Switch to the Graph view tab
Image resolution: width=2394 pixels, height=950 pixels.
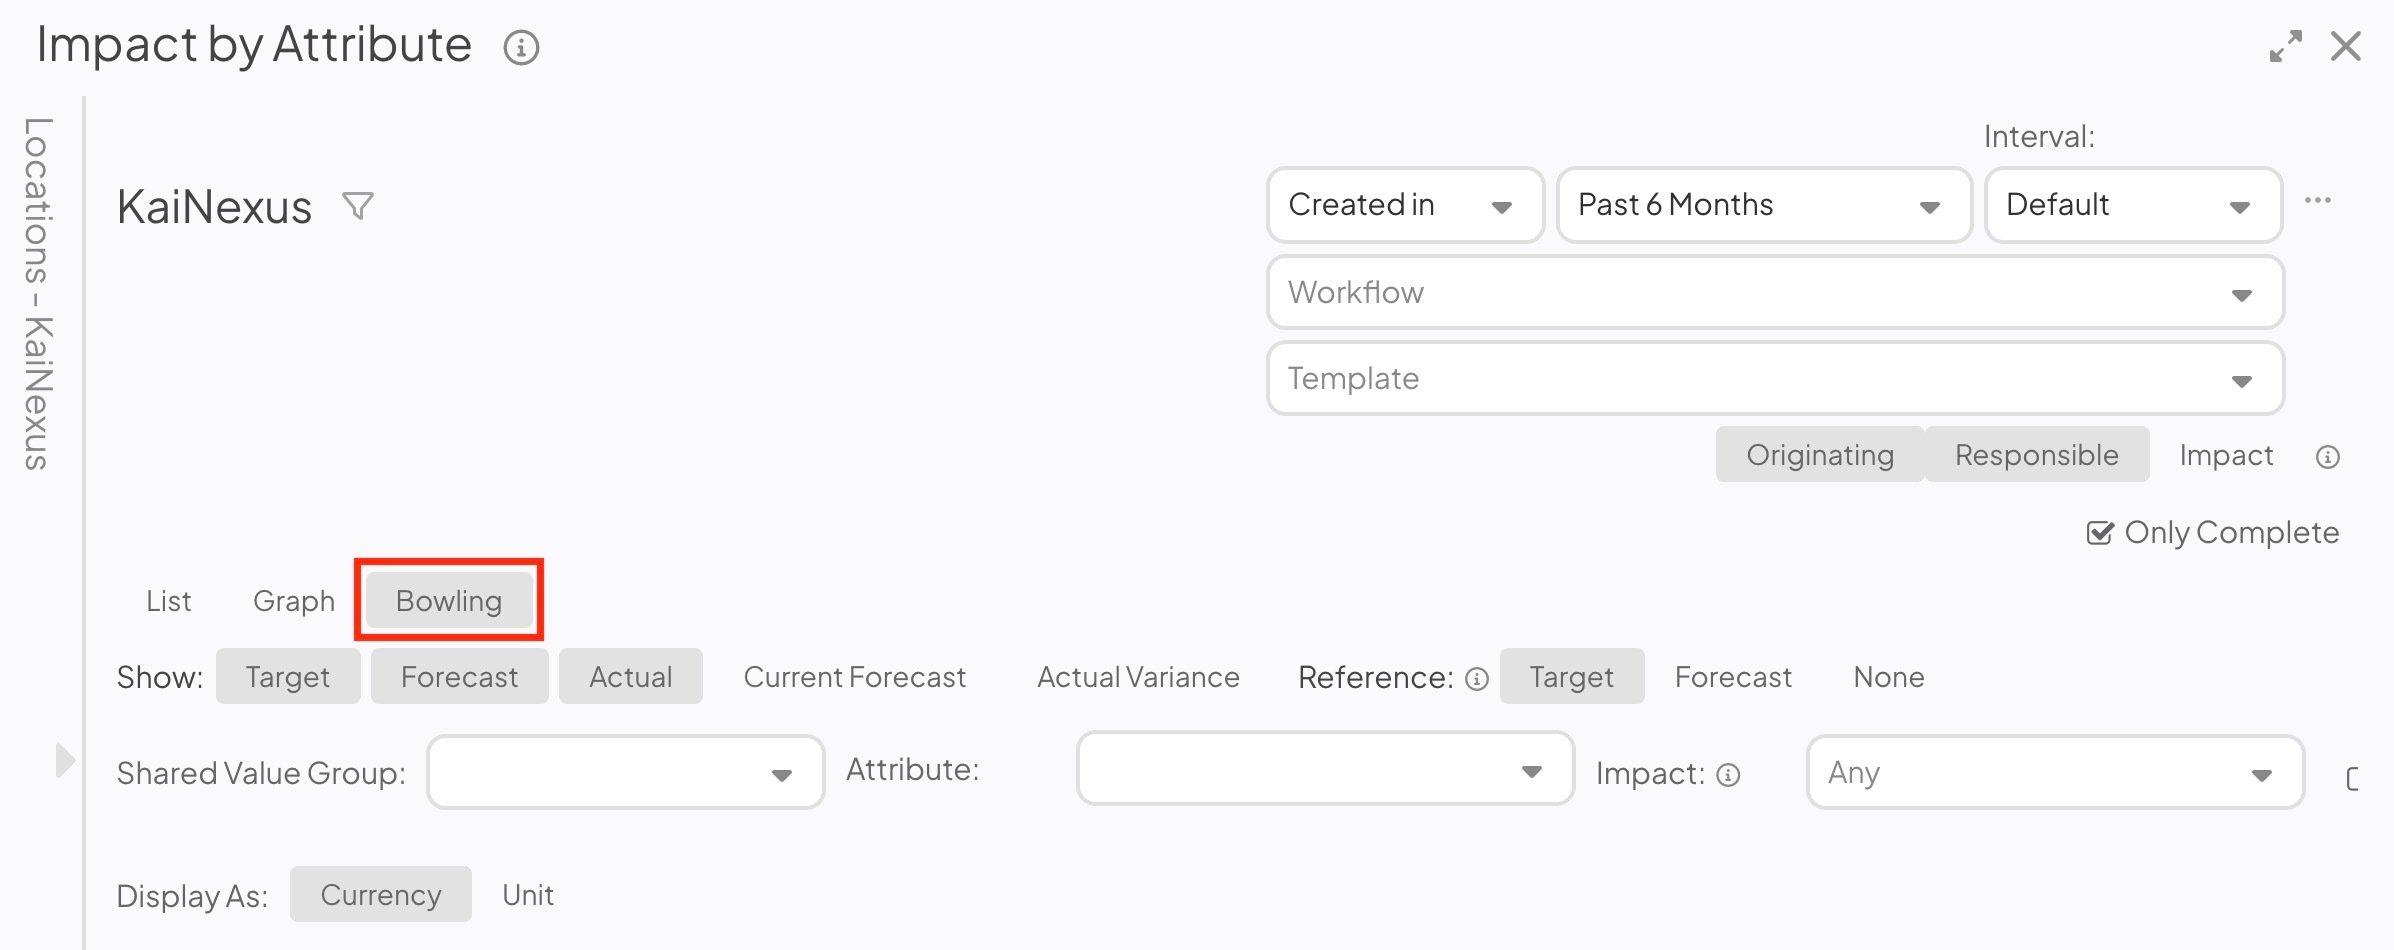click(x=293, y=601)
